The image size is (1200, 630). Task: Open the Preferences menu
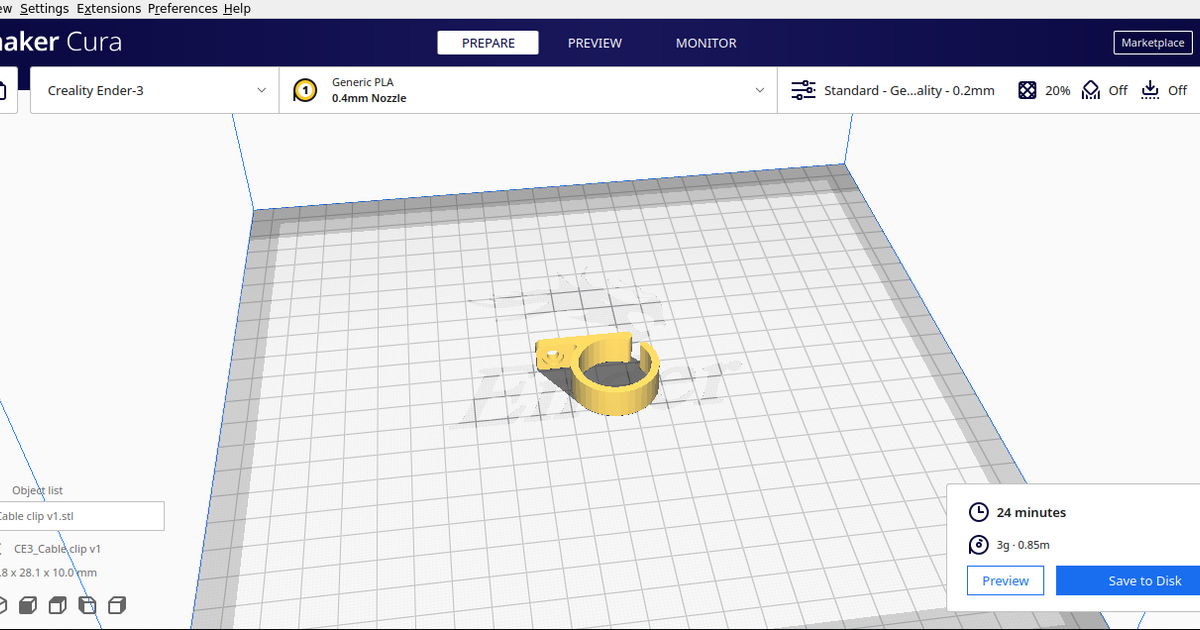point(182,8)
